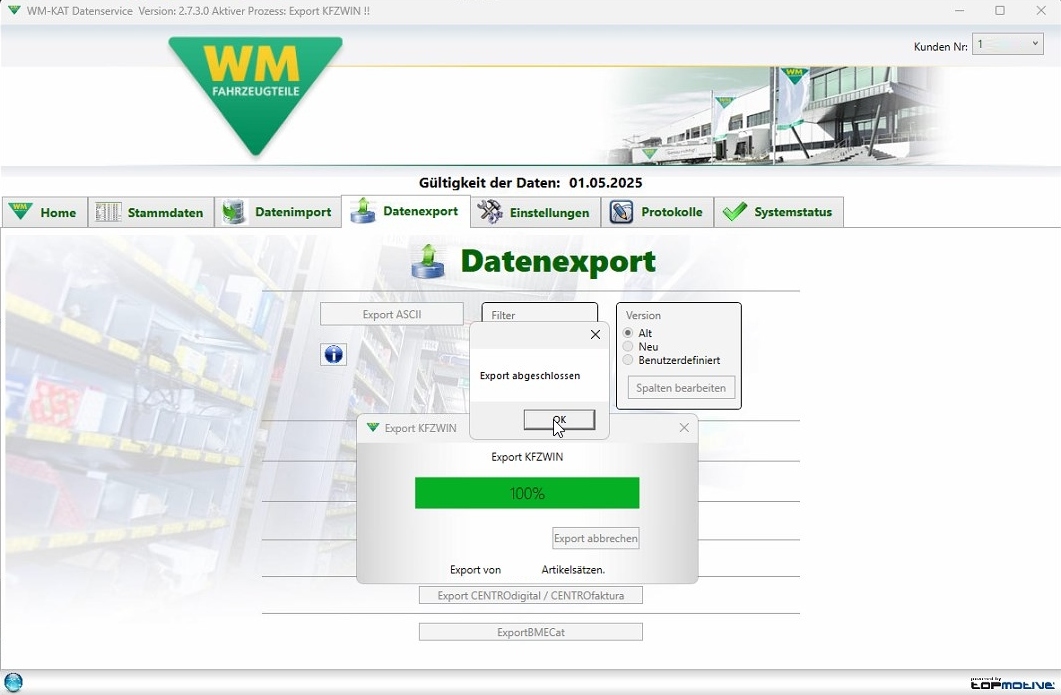Switch to the Protokolle tab
Viewport: 1061px width, 695px height.
658,212
